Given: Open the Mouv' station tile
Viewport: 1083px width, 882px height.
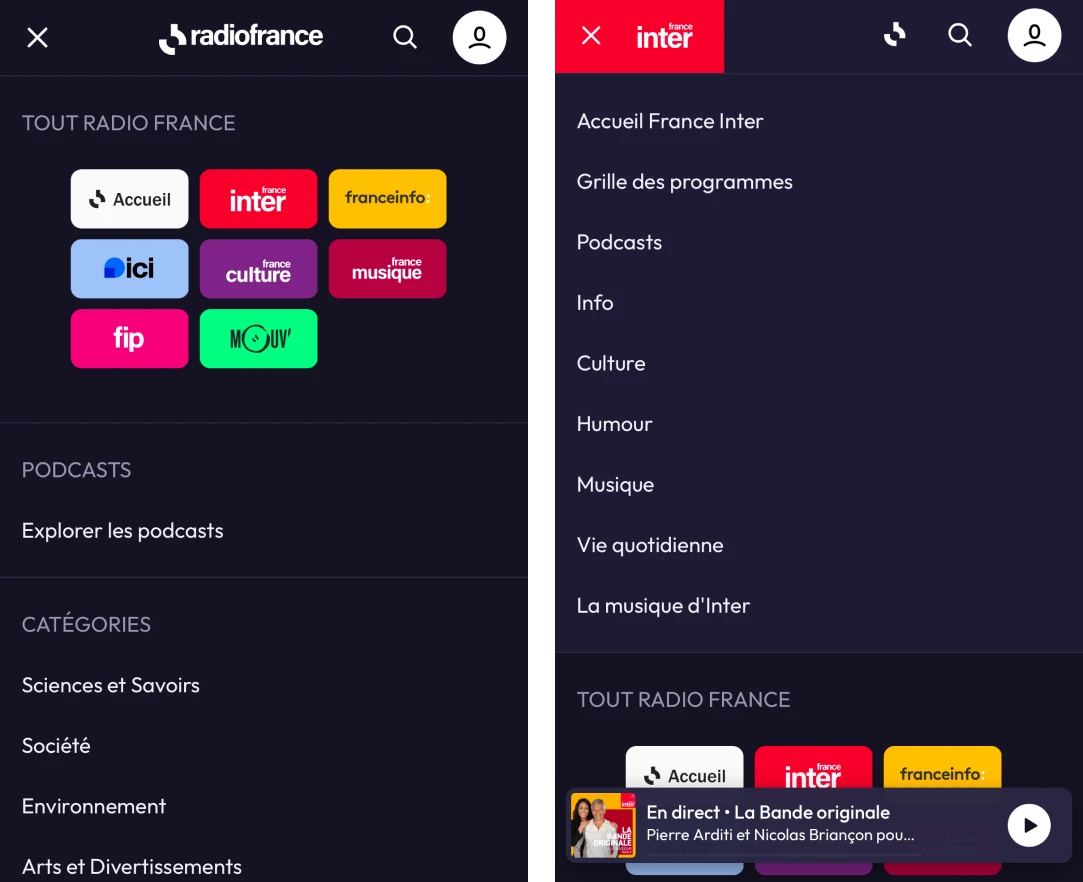Looking at the screenshot, I should [258, 338].
